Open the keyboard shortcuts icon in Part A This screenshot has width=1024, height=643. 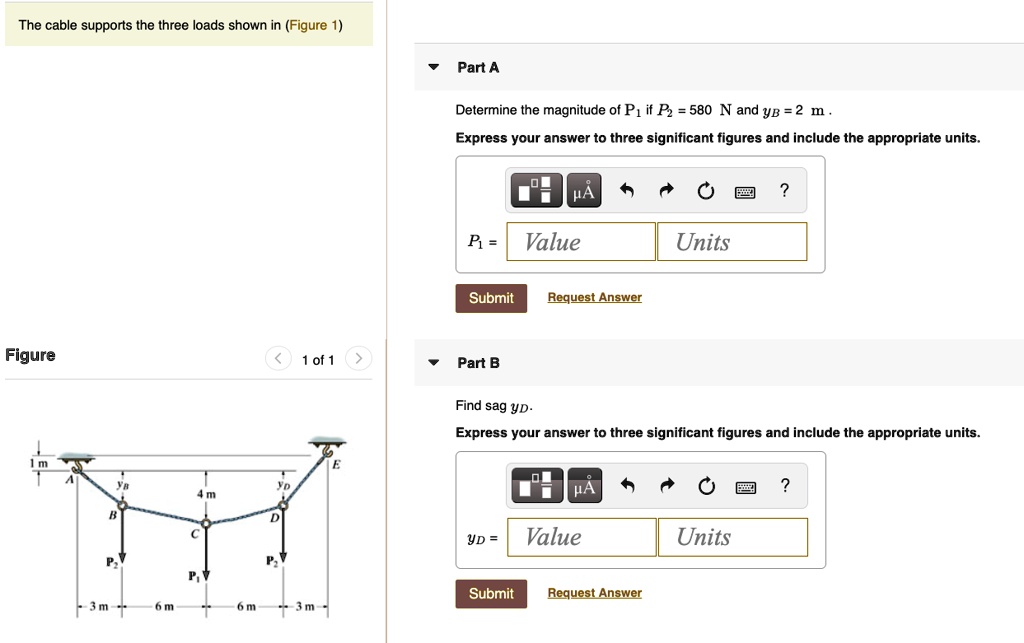coord(745,190)
